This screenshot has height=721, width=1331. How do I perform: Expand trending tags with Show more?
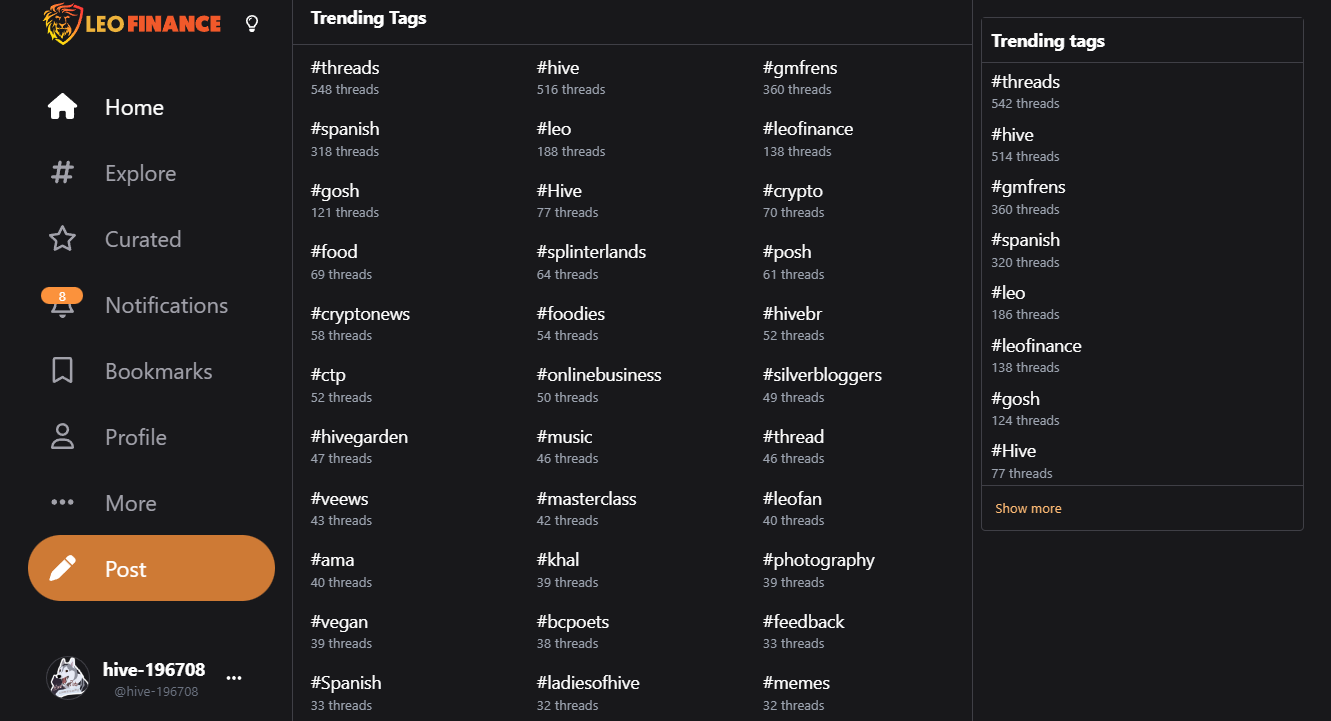pyautogui.click(x=1028, y=508)
